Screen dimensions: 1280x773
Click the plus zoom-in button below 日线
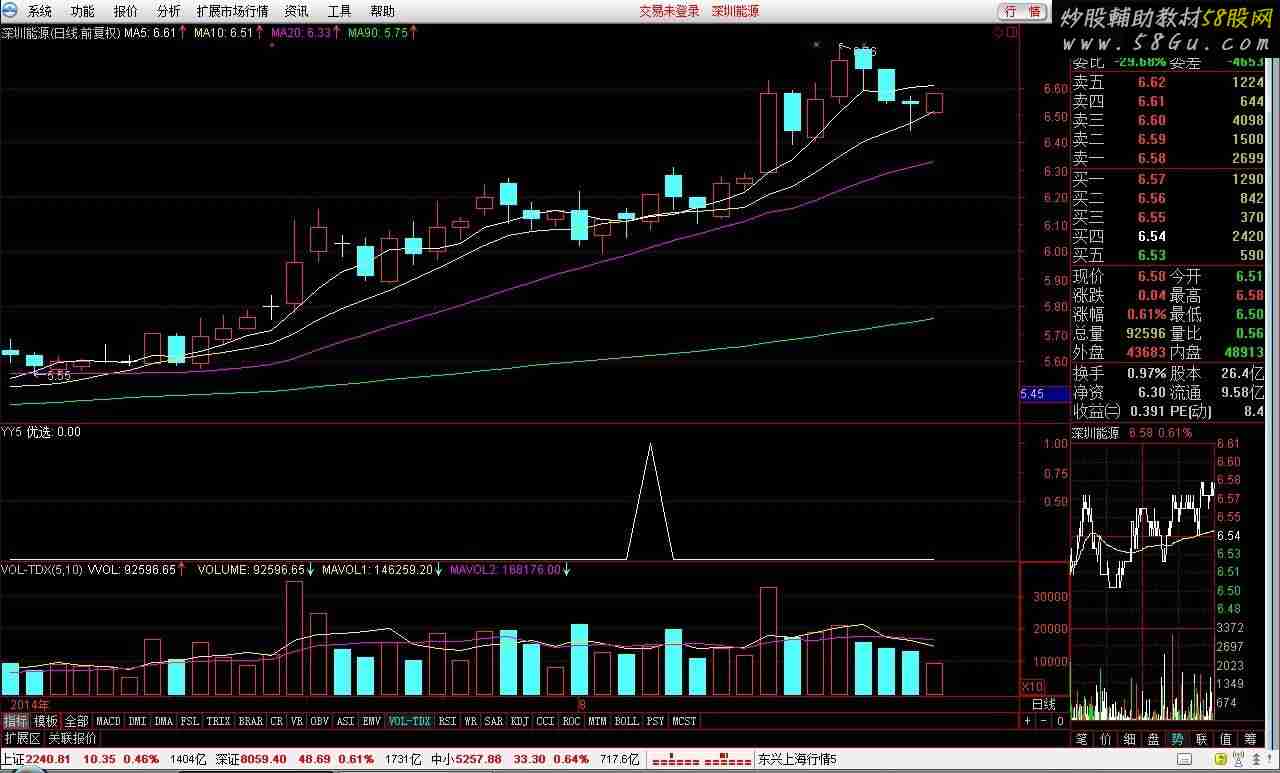coord(1027,721)
